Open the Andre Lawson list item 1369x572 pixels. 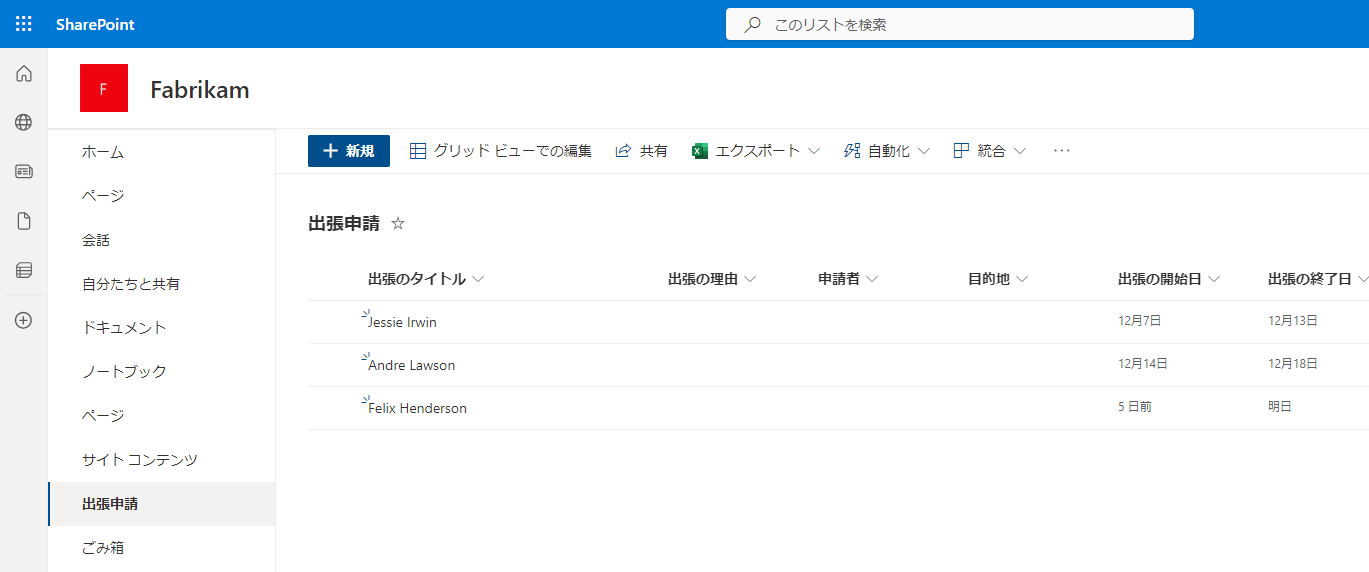pos(411,365)
